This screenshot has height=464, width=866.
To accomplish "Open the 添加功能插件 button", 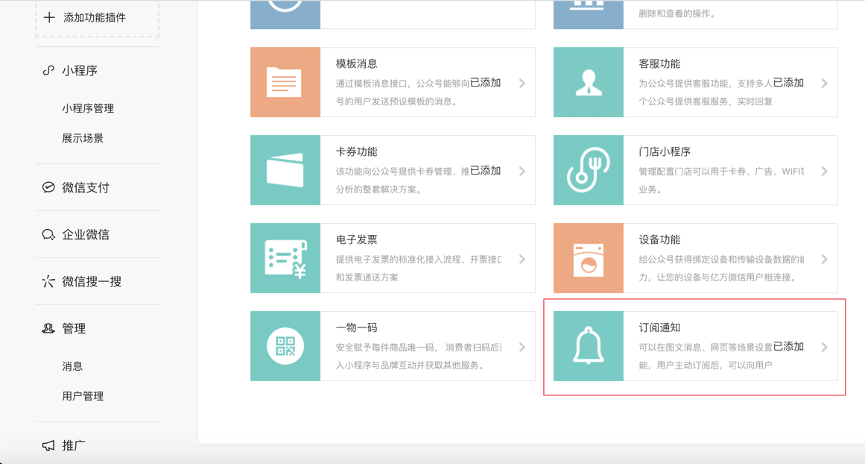I will pyautogui.click(x=97, y=18).
